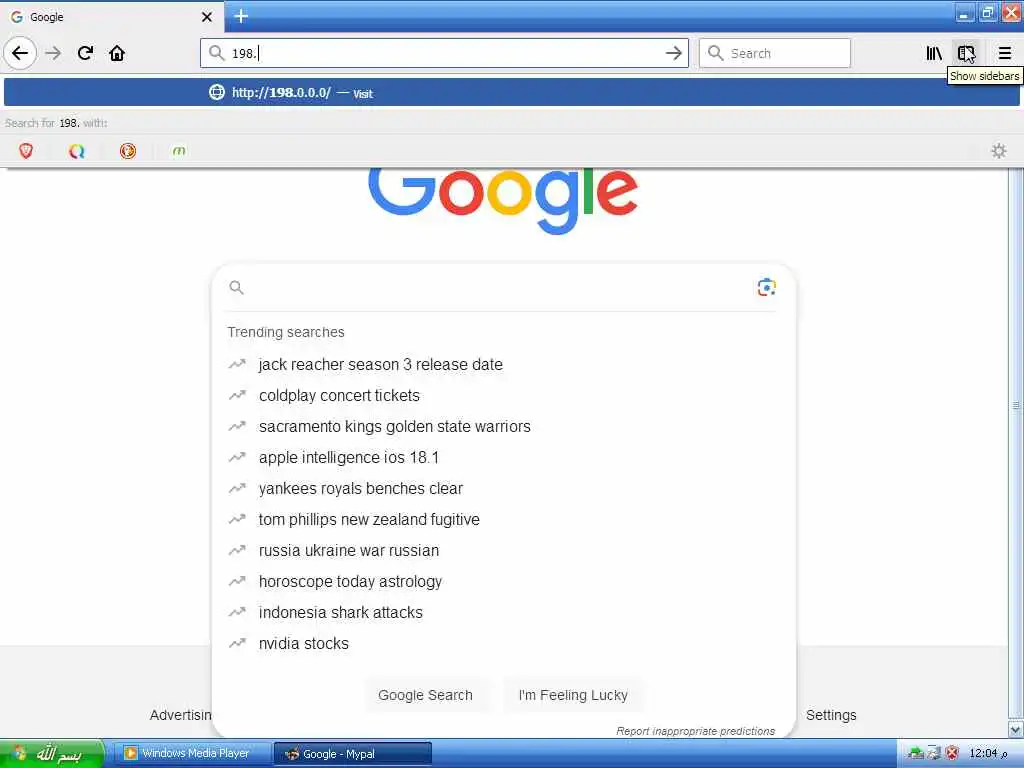Open Google Lens image search icon
This screenshot has width=1024, height=768.
tap(766, 287)
